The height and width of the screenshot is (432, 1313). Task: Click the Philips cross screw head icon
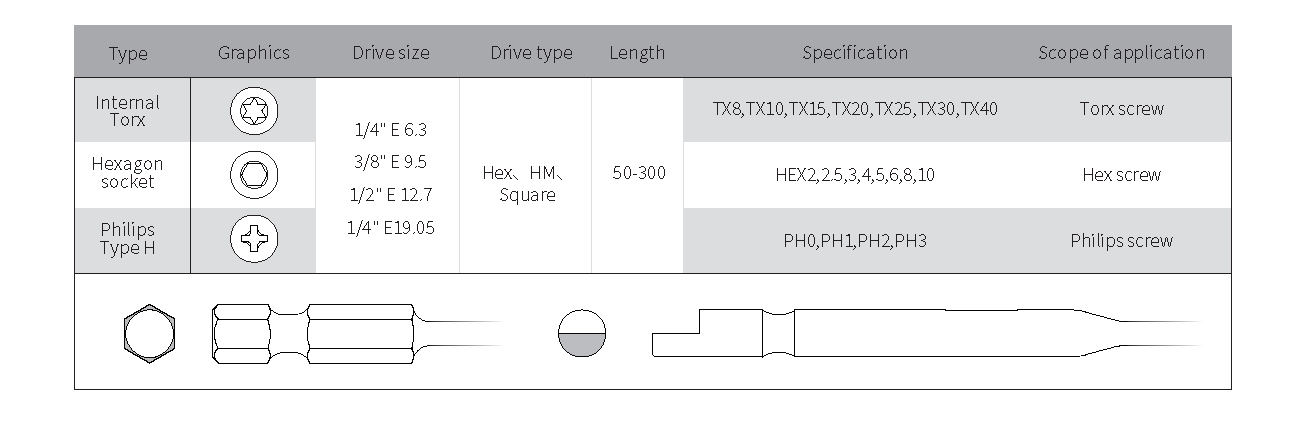[253, 240]
